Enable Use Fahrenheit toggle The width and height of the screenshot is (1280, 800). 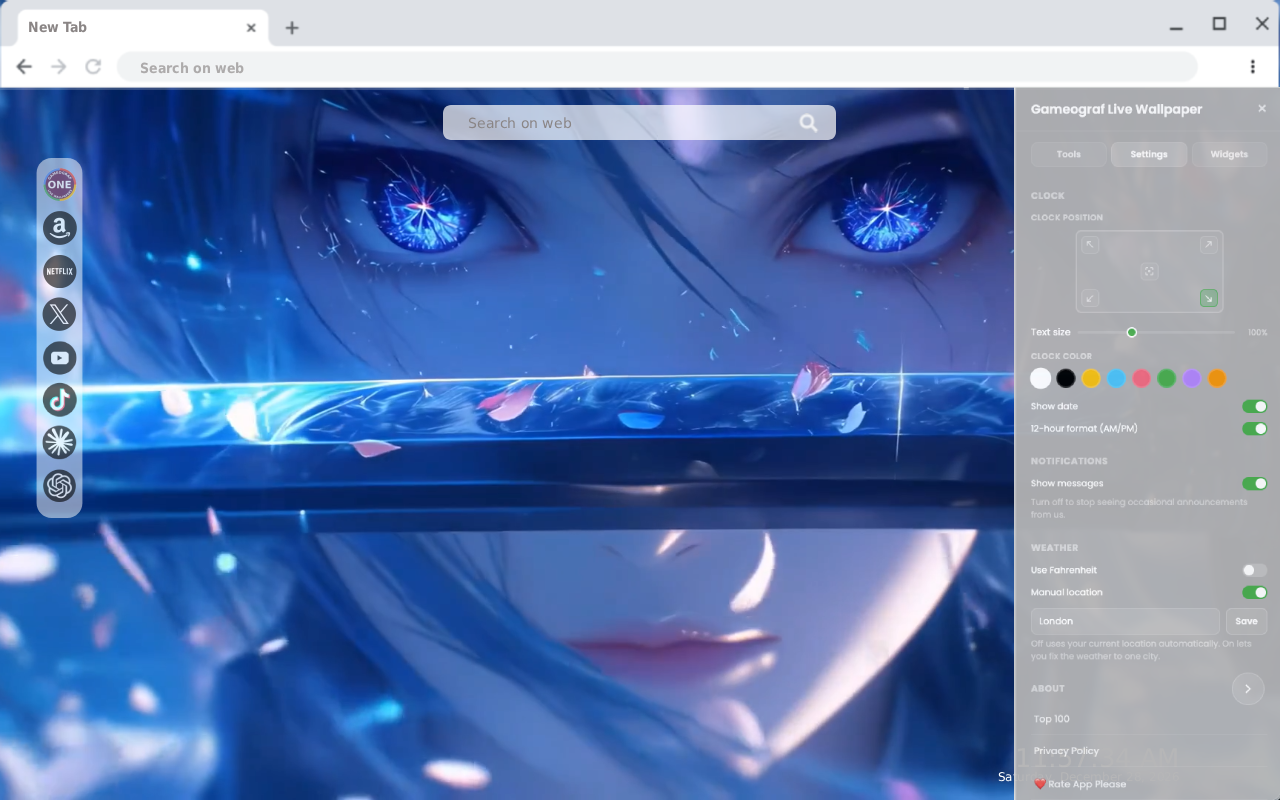[1254, 570]
